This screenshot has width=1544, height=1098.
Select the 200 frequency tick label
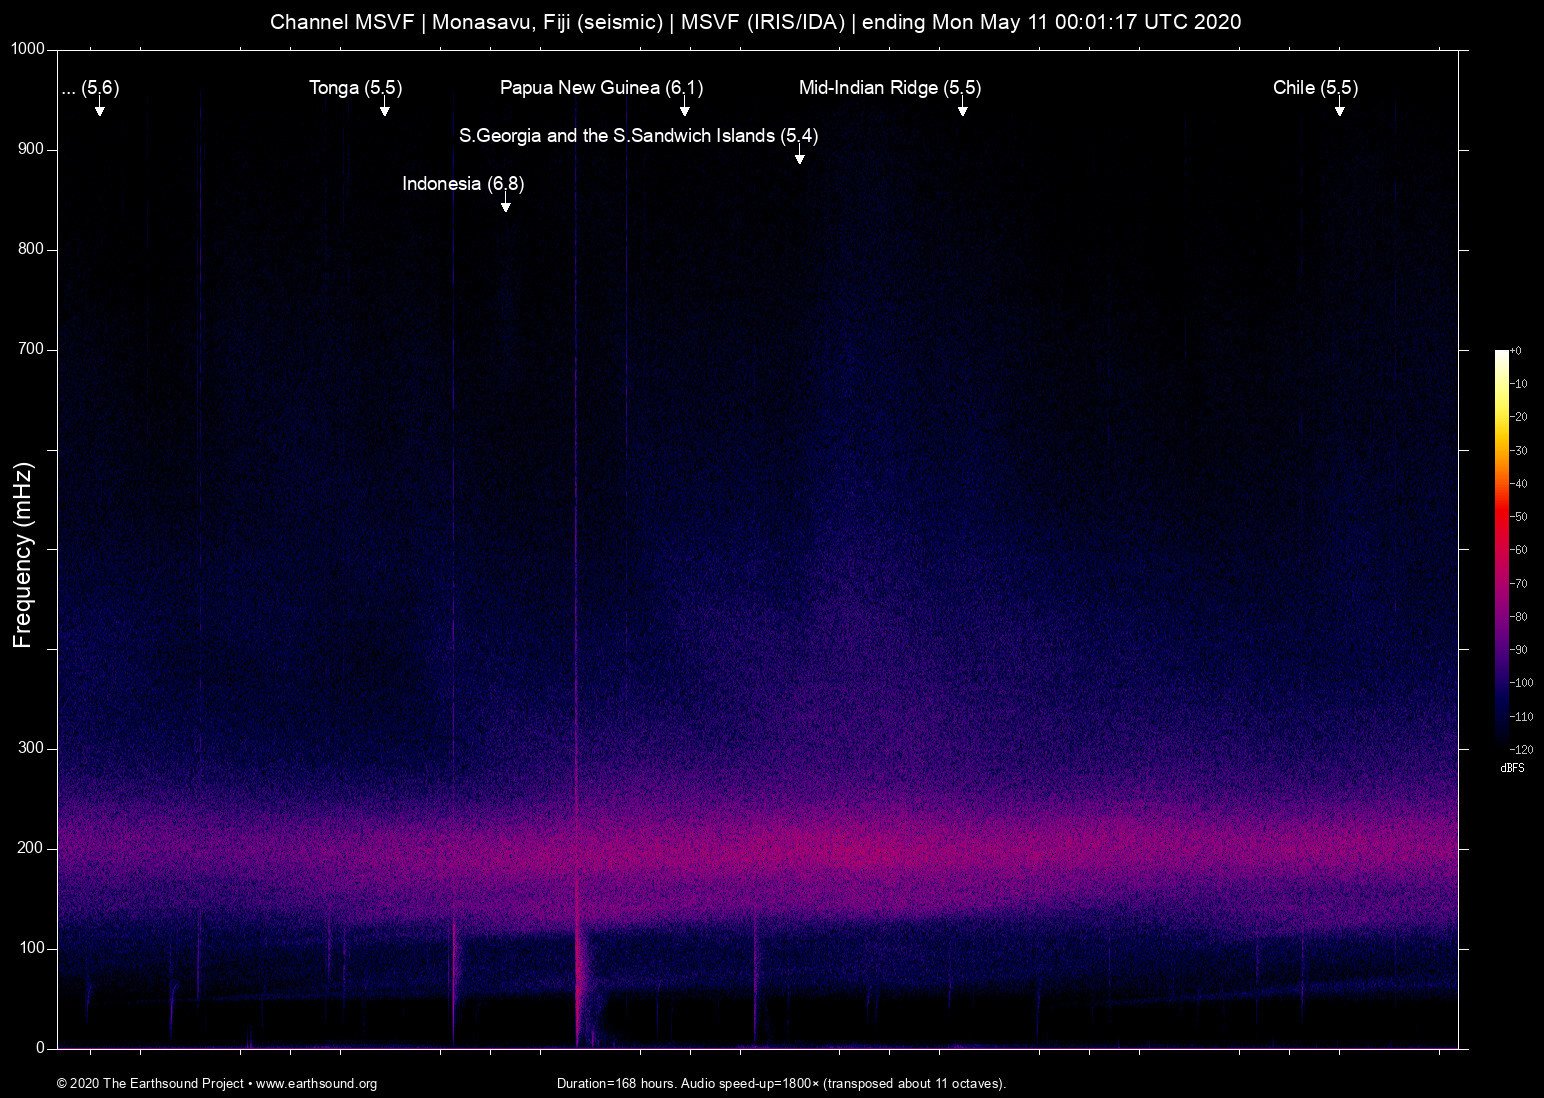click(x=32, y=849)
